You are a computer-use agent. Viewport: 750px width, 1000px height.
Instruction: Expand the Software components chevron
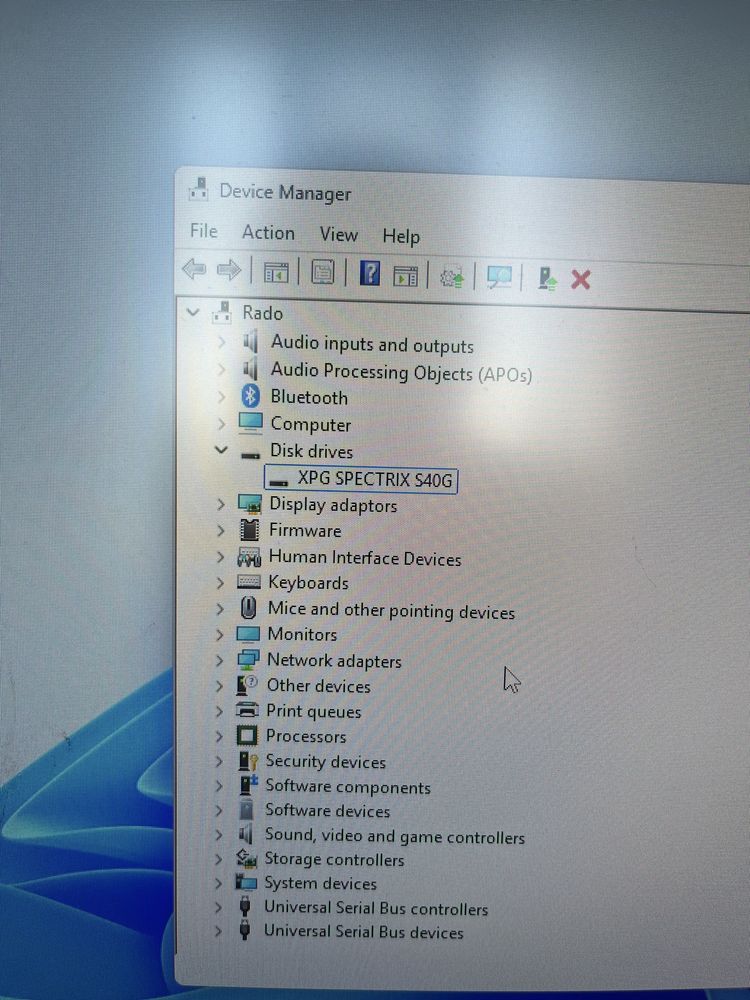219,786
